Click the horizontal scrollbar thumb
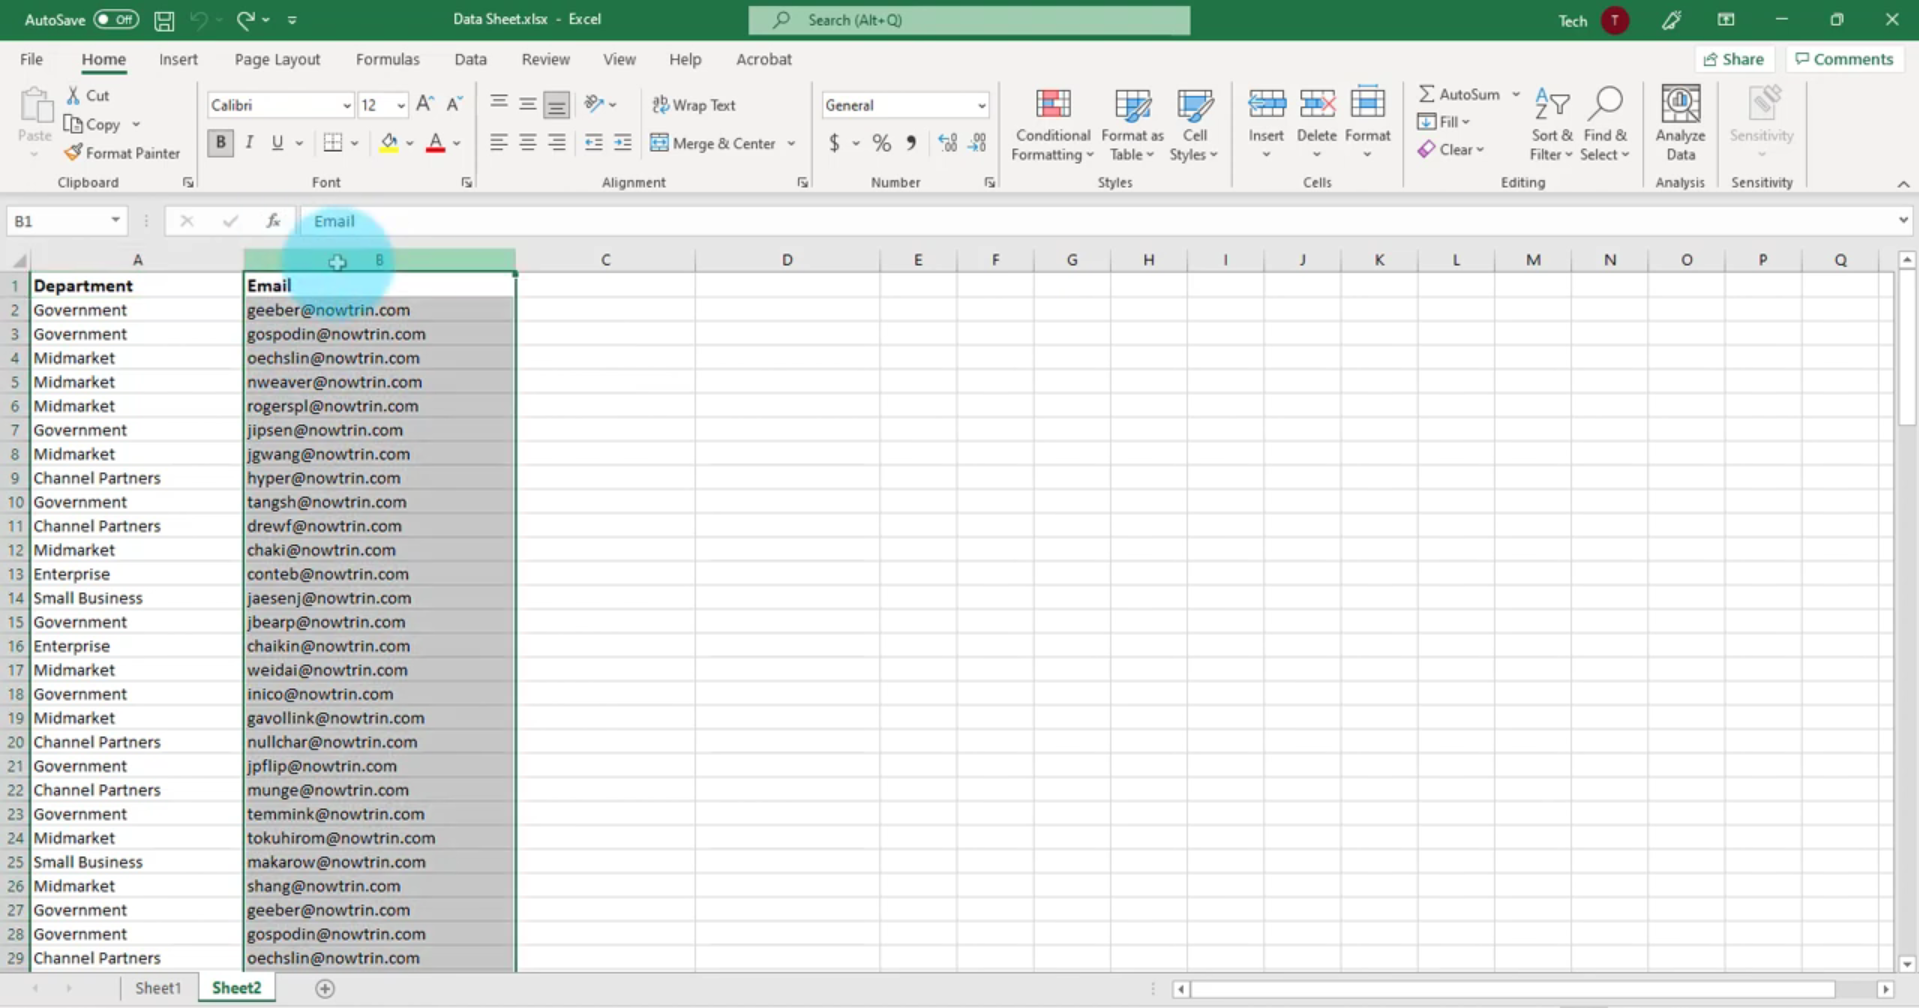This screenshot has width=1919, height=1008. [x=1513, y=989]
